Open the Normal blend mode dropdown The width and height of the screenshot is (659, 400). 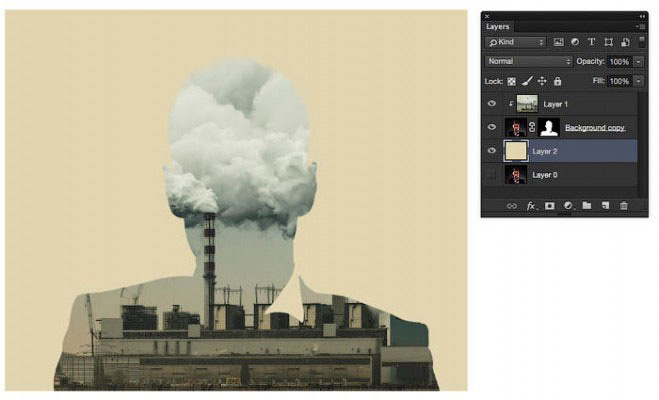(x=529, y=61)
